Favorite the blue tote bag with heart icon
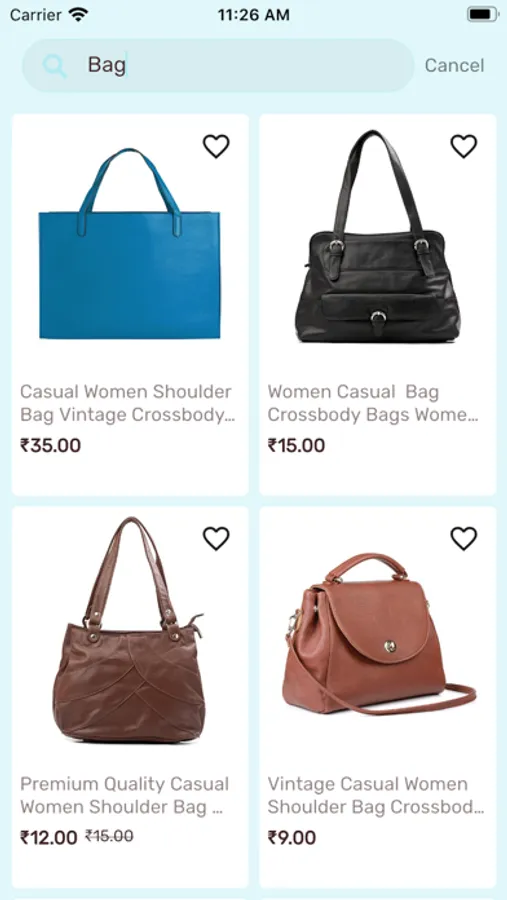The width and height of the screenshot is (507, 900). [216, 146]
